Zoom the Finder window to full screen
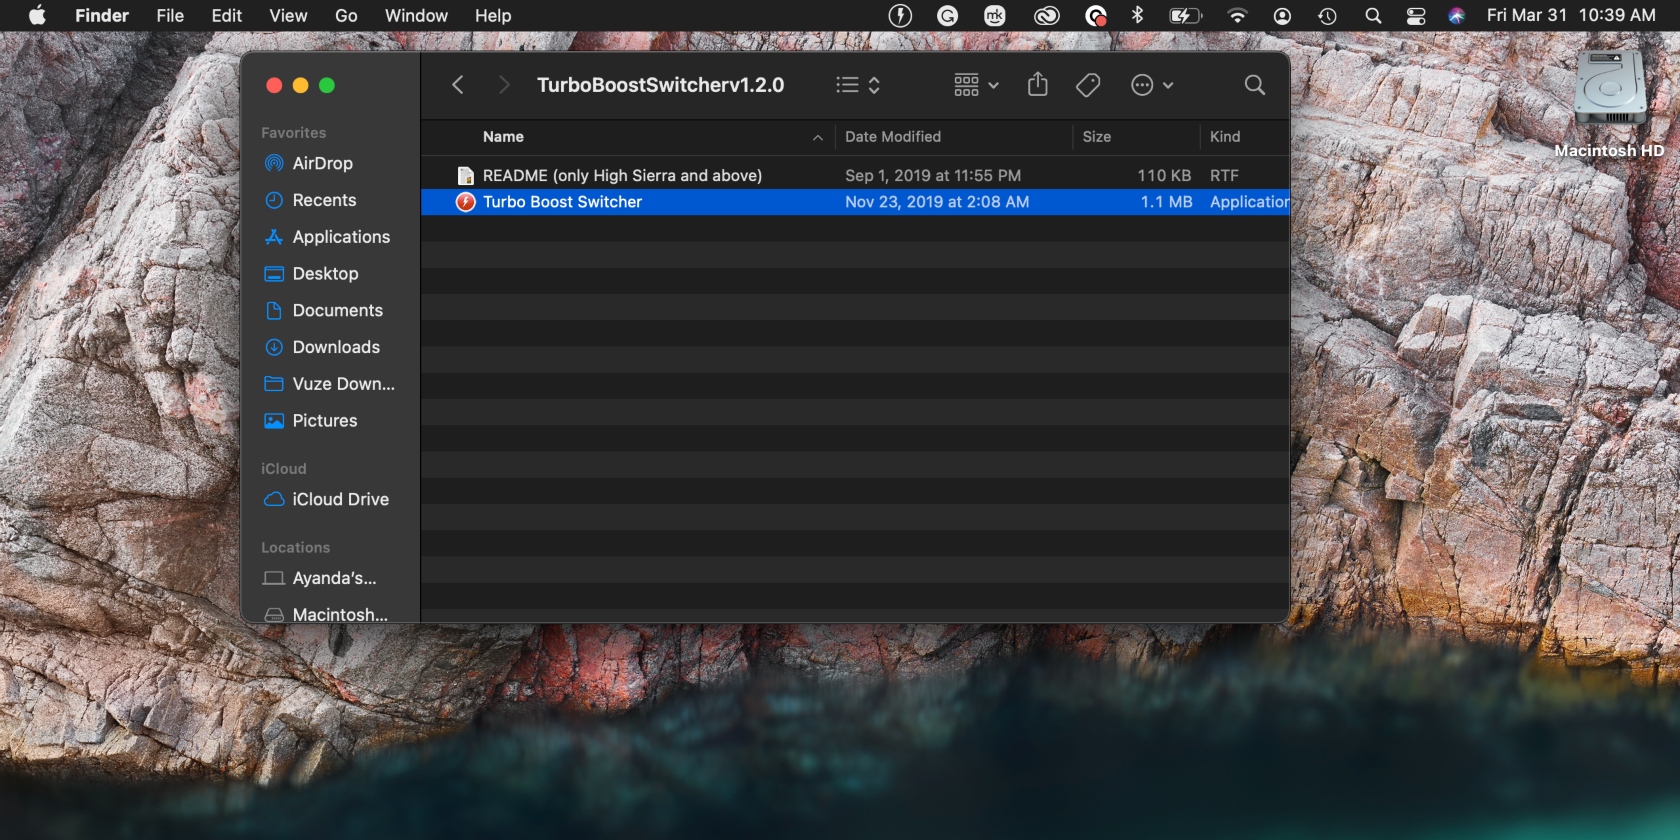This screenshot has width=1680, height=840. [x=327, y=86]
